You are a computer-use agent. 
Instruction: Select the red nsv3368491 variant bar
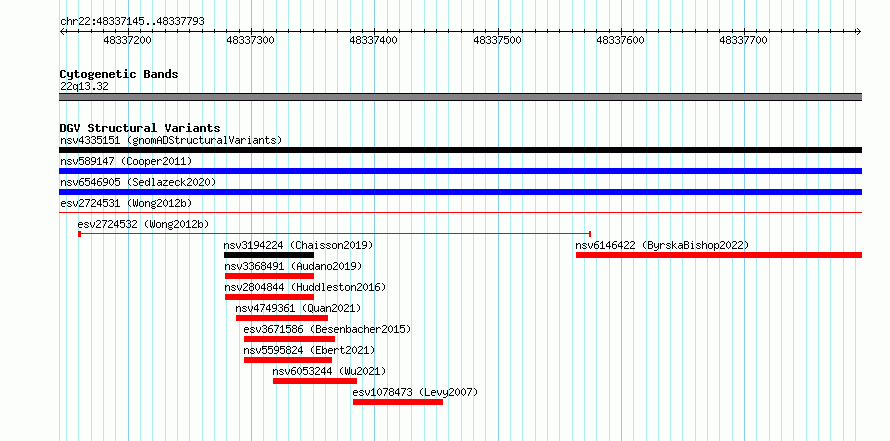269,276
